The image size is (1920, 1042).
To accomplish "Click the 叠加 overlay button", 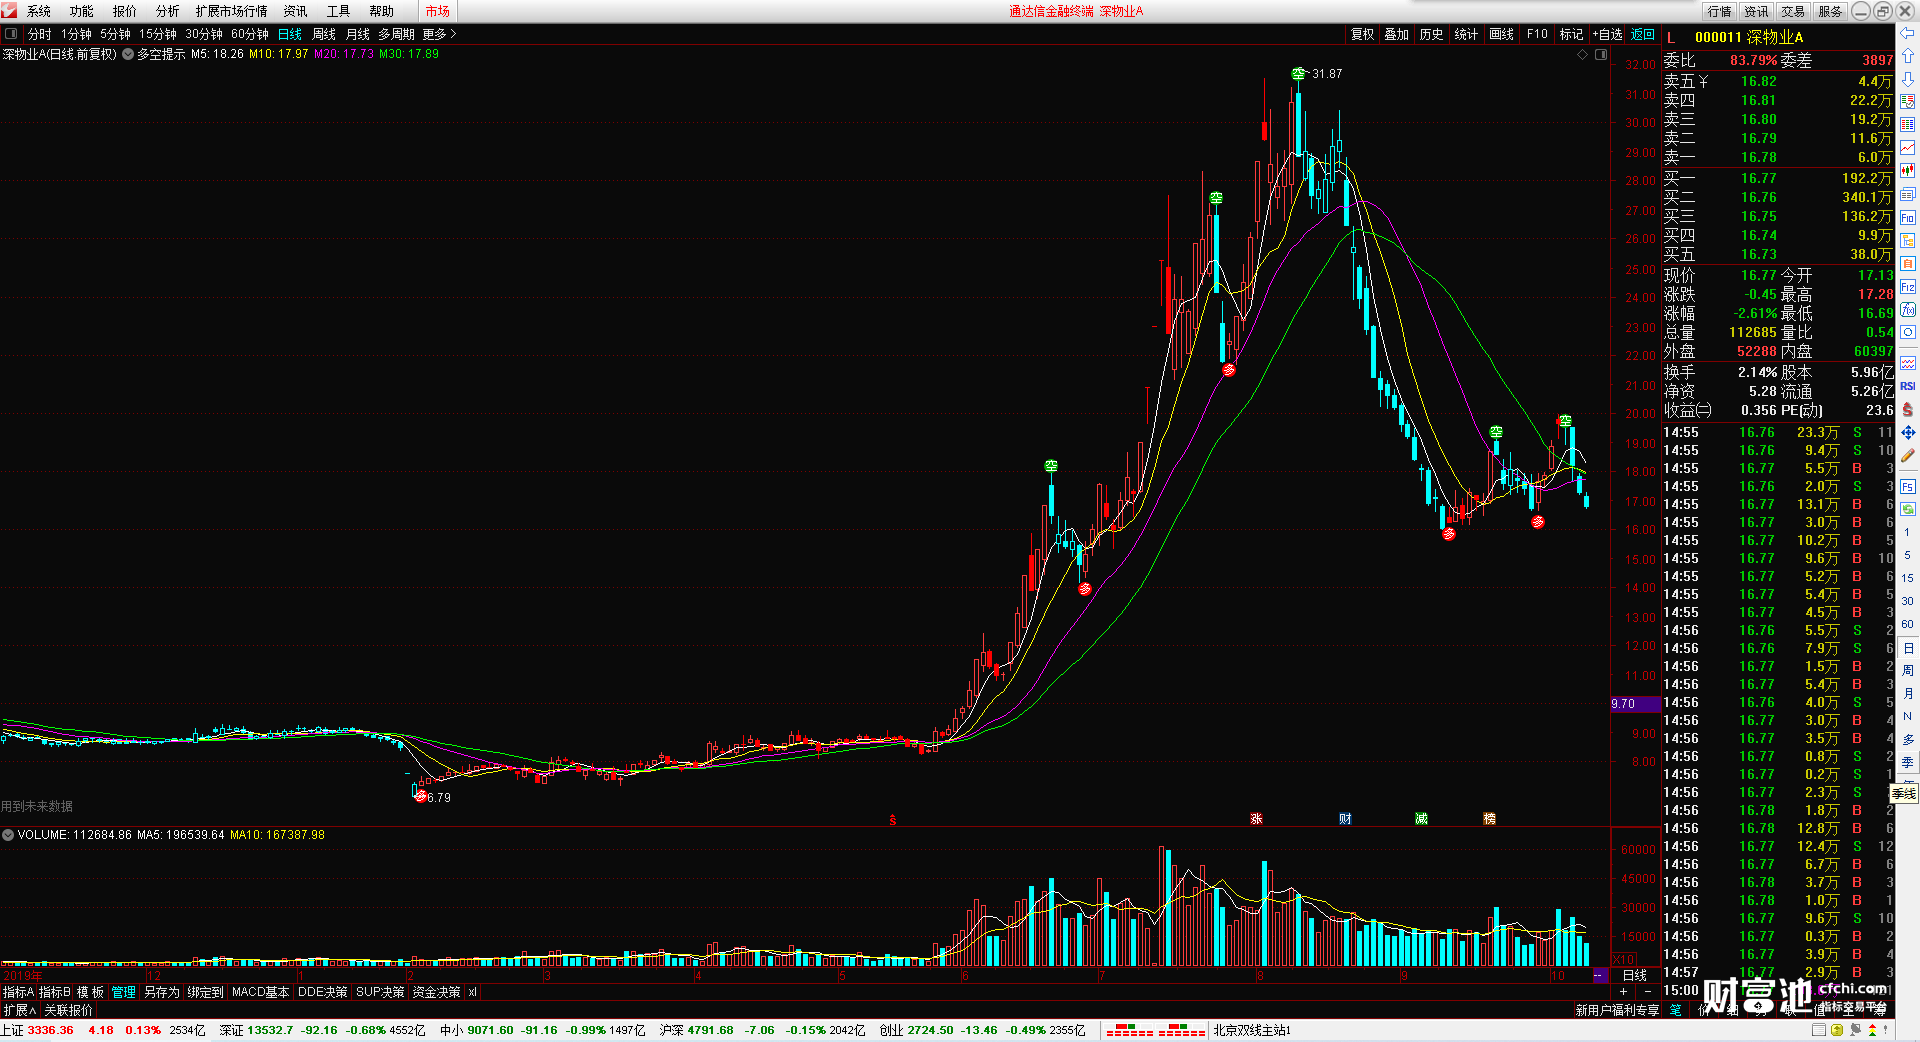I will 1396,34.
